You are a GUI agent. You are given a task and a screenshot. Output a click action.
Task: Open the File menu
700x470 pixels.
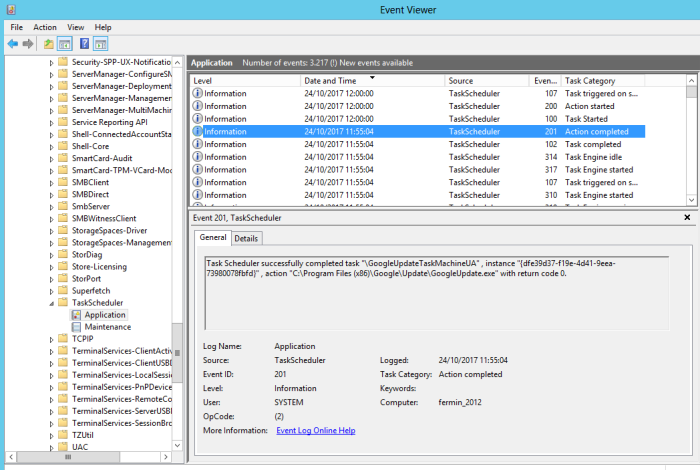tap(17, 27)
